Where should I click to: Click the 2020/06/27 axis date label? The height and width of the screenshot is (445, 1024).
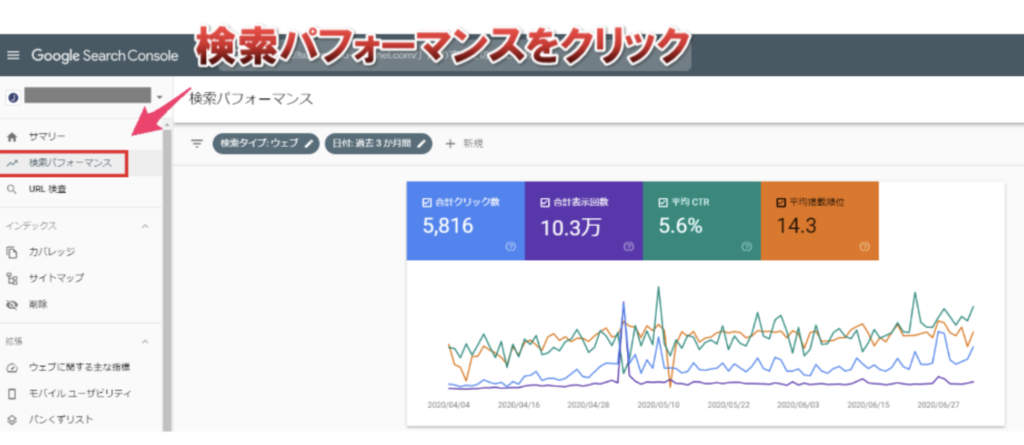click(x=938, y=405)
